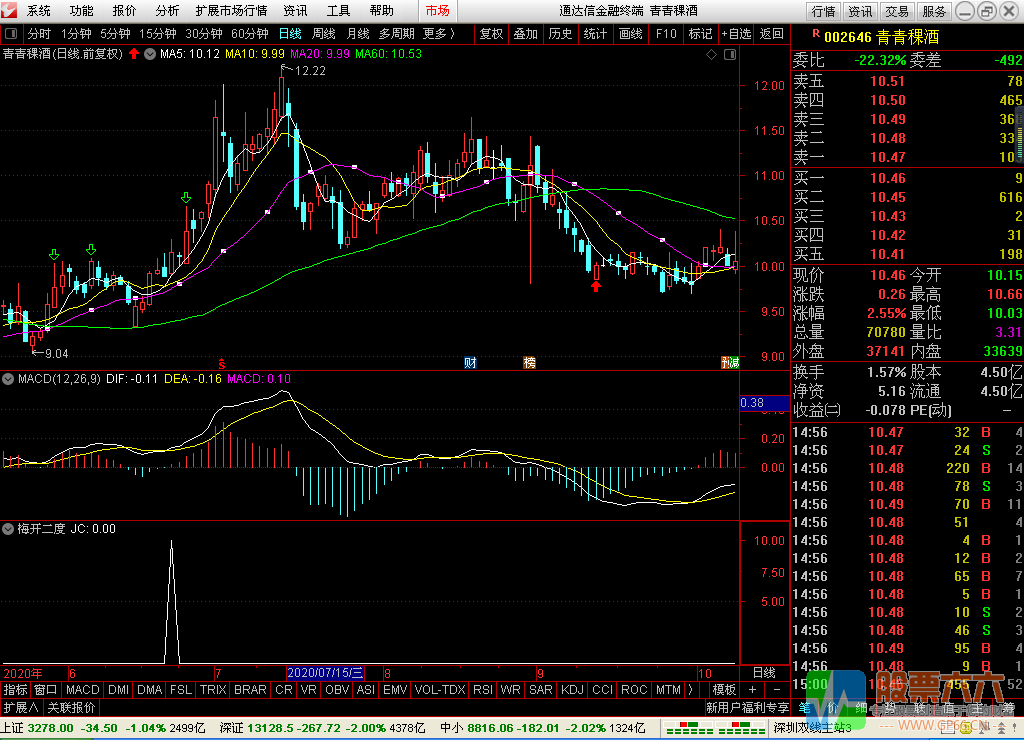Click the 上证 index value in status bar

pos(50,727)
